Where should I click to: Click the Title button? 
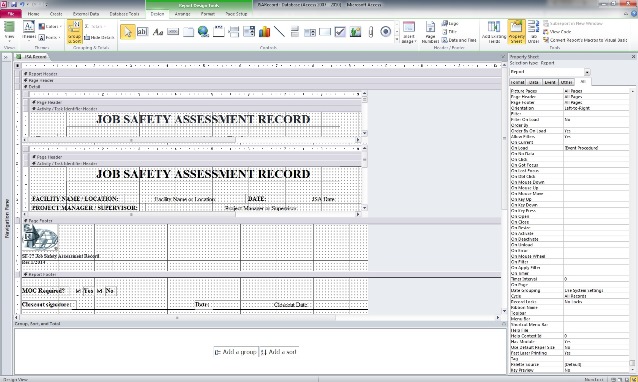click(x=449, y=32)
